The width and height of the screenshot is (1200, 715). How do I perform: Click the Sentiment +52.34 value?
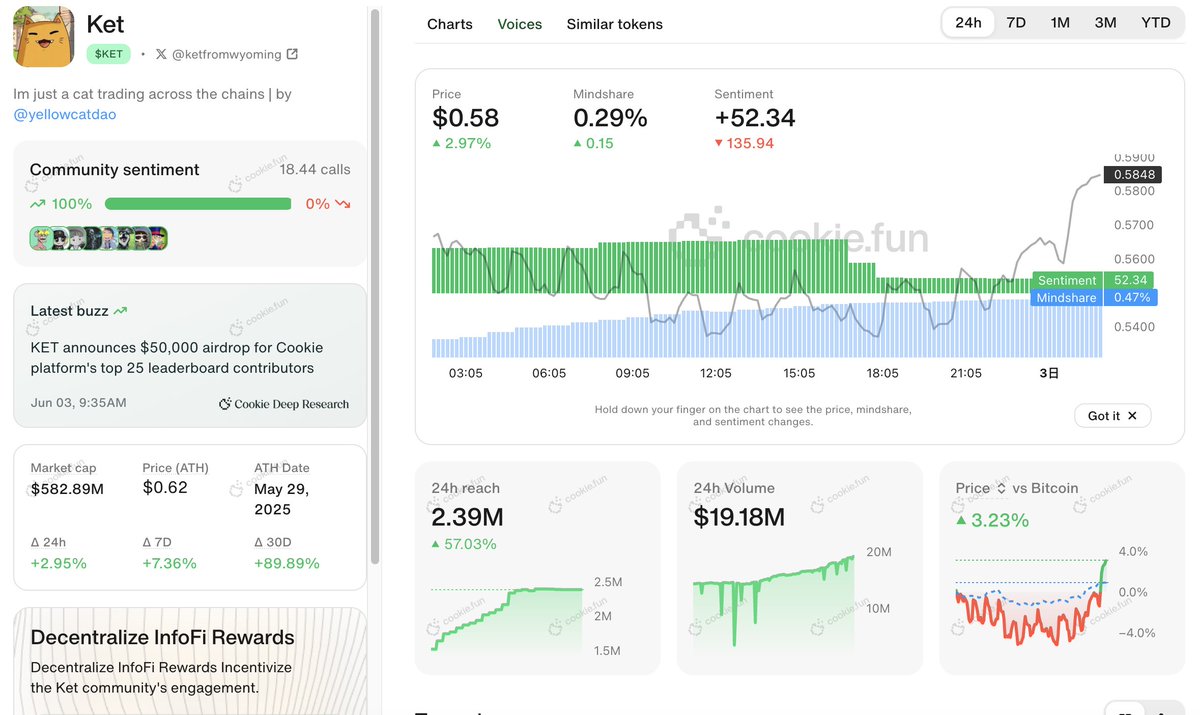[755, 118]
